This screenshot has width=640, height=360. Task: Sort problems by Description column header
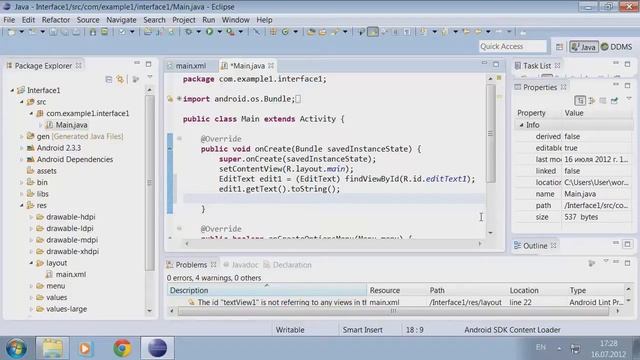coord(267,290)
